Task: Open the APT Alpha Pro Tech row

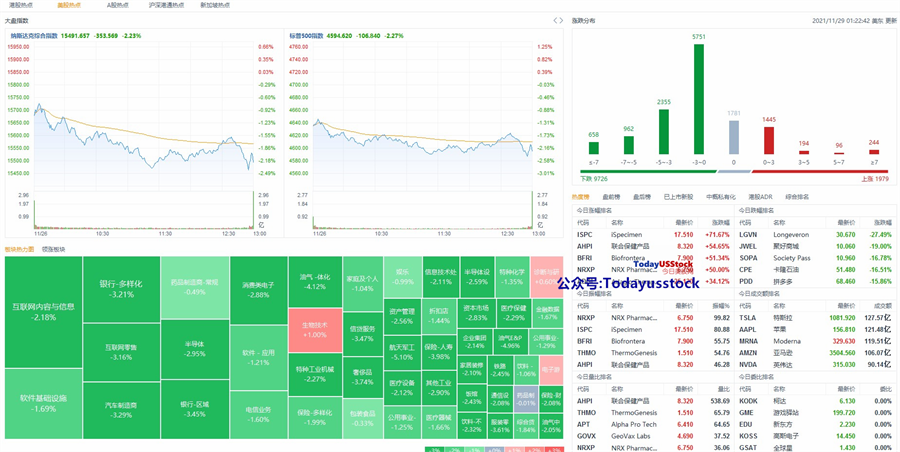Action: point(653,424)
